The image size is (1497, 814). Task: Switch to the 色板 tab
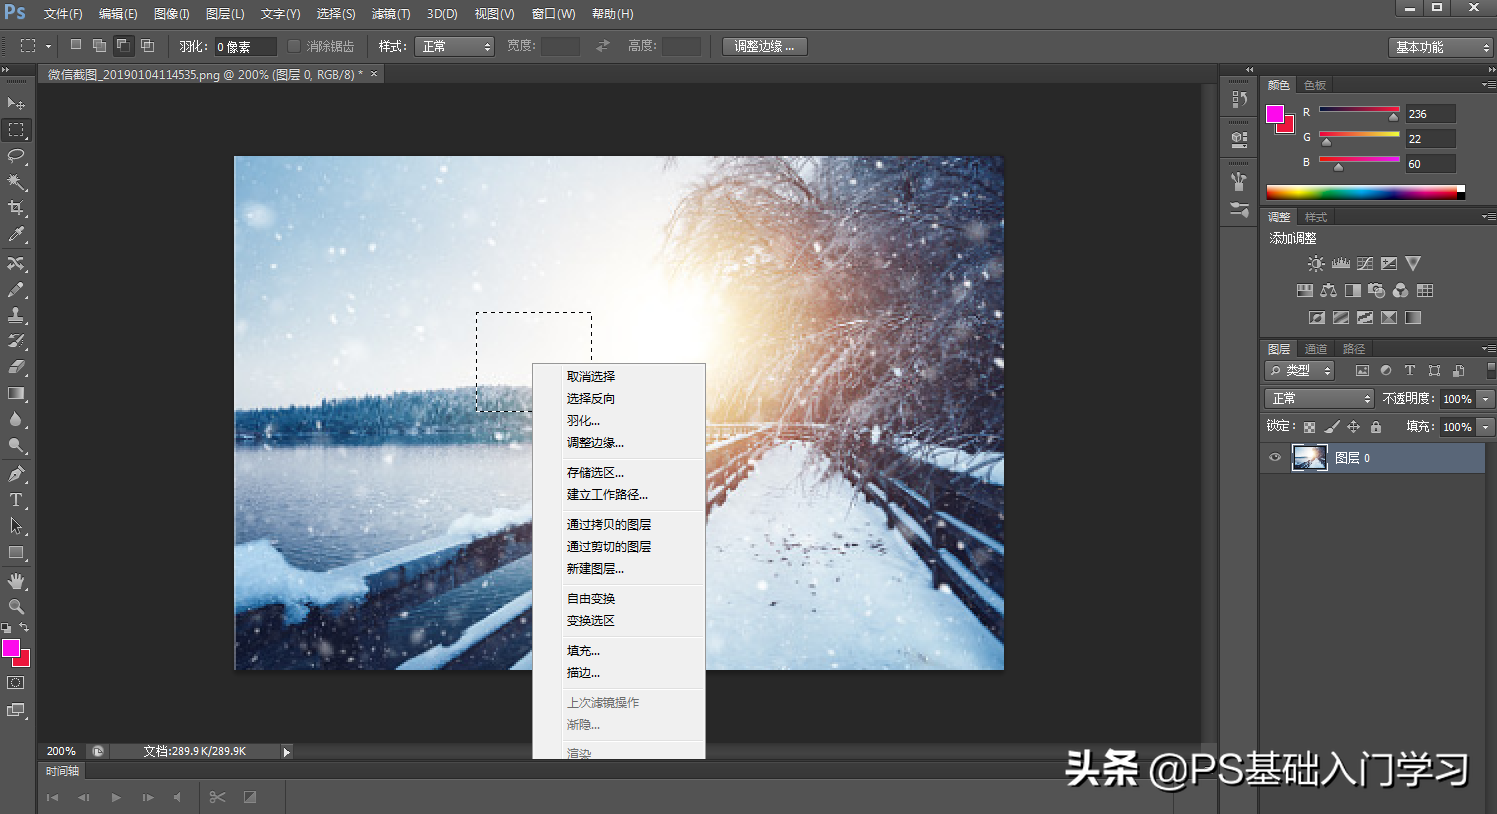pyautogui.click(x=1315, y=85)
